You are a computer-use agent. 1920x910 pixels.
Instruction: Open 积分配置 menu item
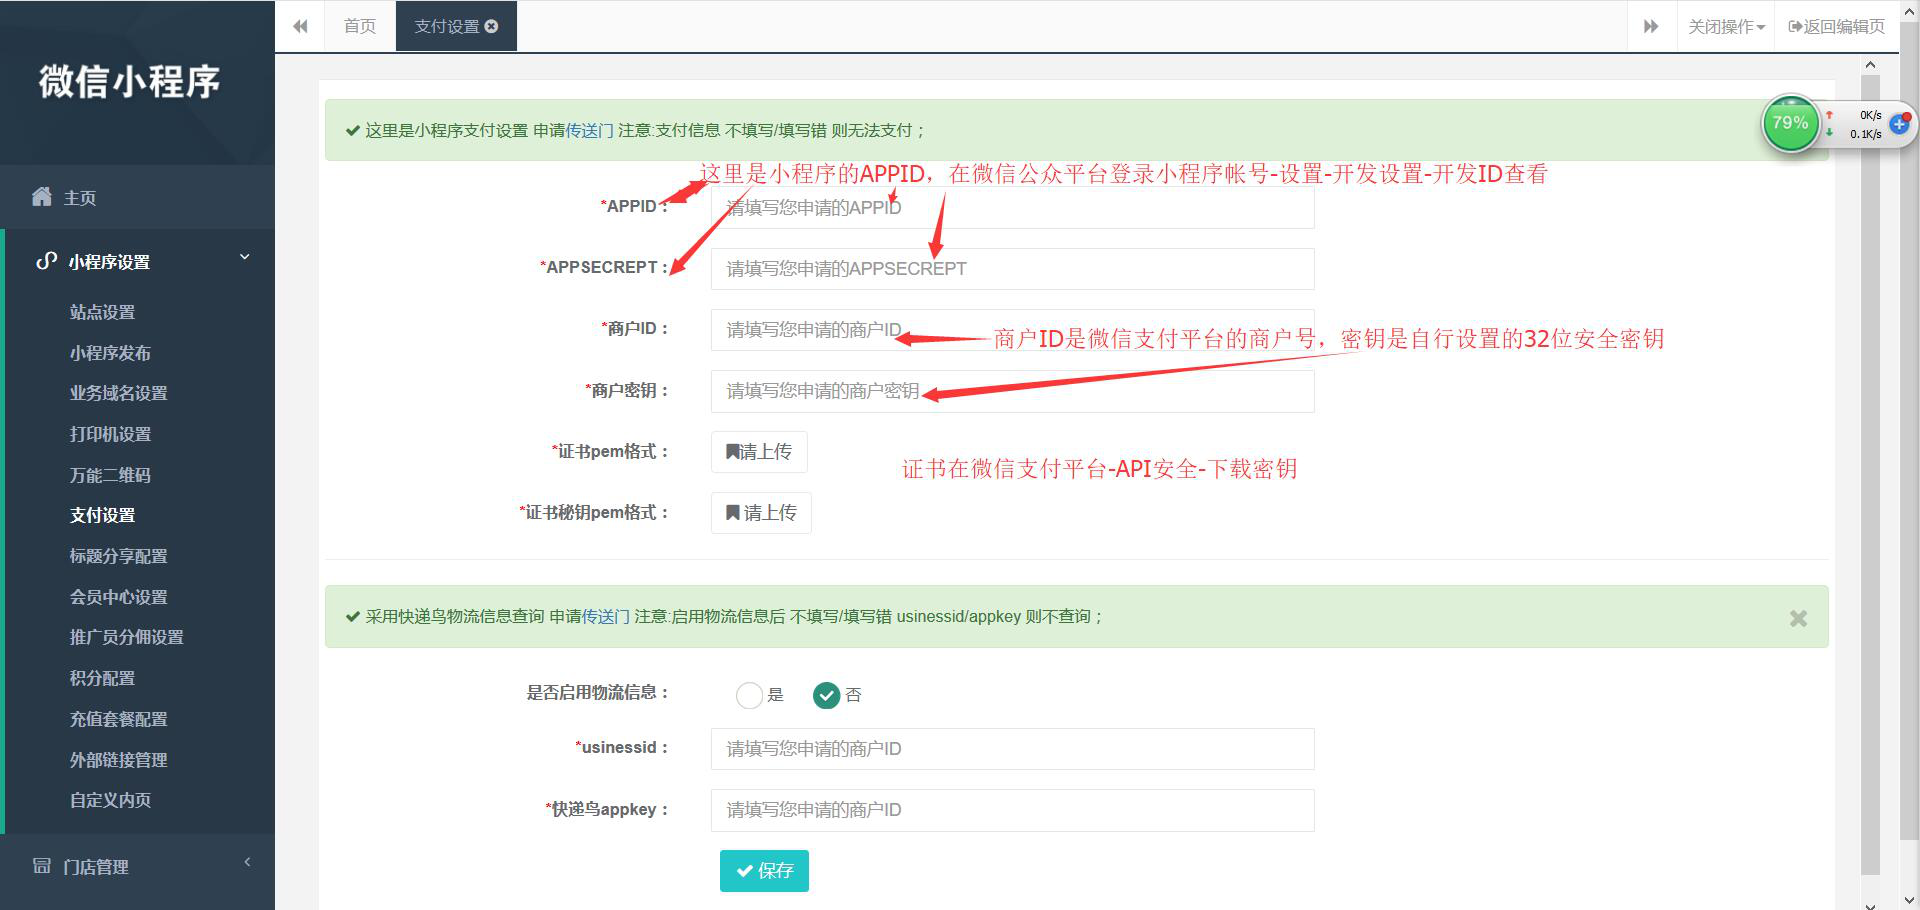[x=102, y=678]
